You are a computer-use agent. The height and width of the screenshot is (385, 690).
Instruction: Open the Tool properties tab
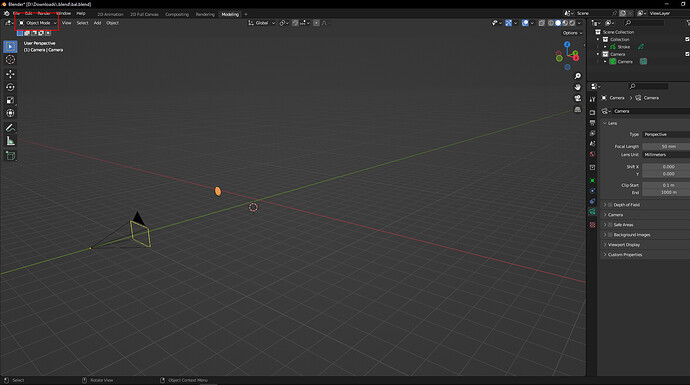(592, 100)
